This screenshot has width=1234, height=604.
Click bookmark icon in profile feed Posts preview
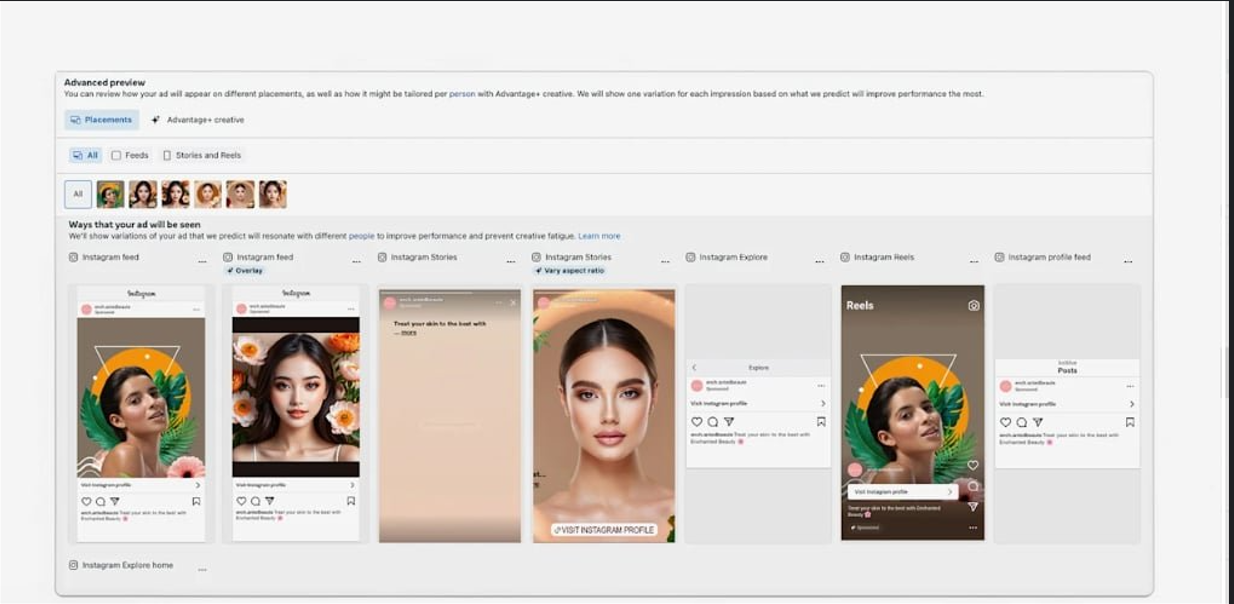click(x=1130, y=422)
